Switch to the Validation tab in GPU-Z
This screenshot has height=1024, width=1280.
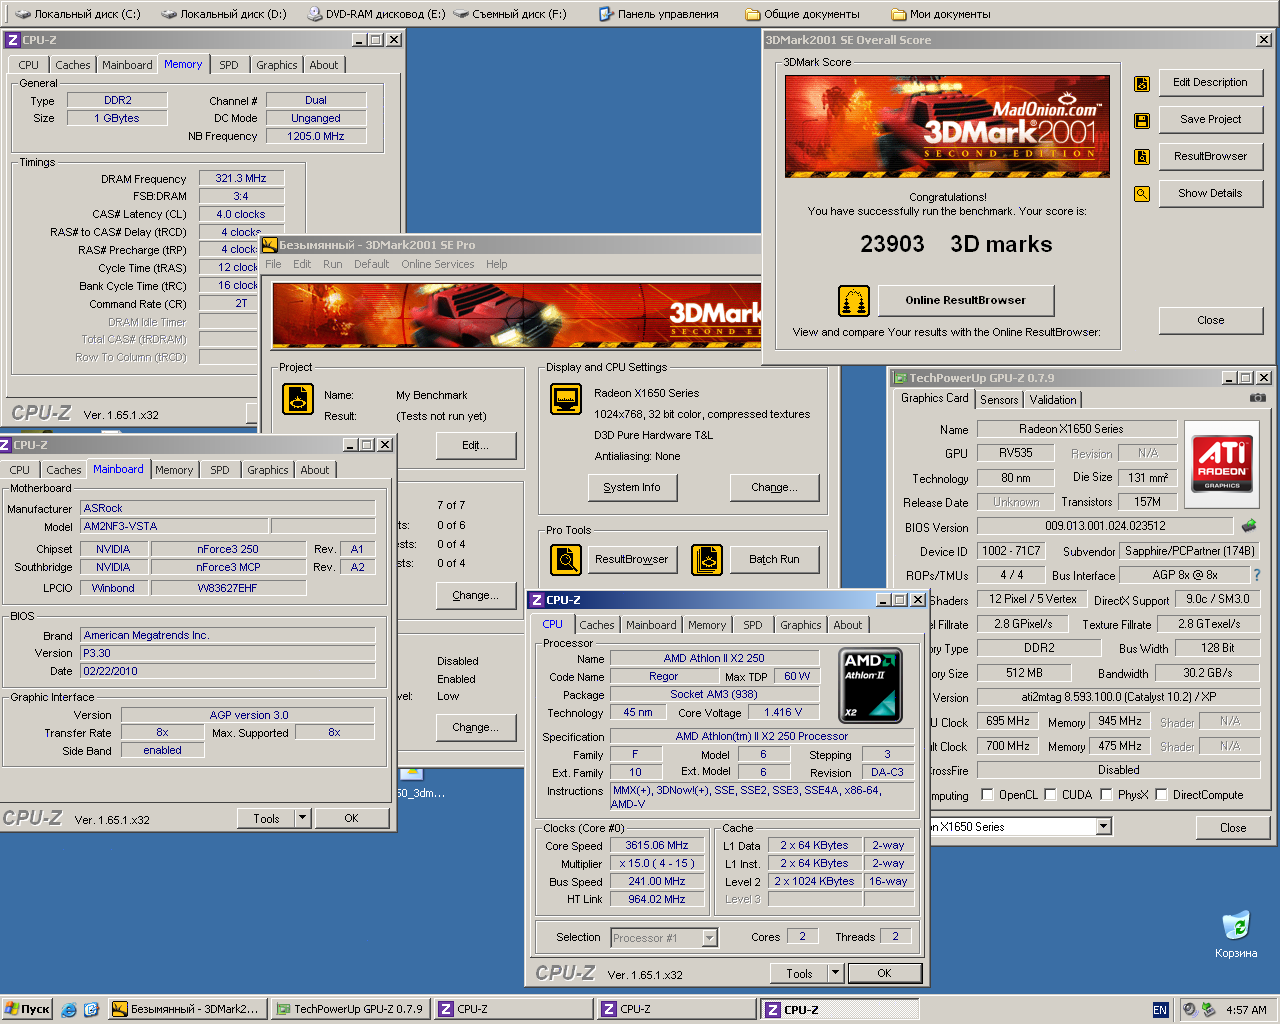coord(1053,400)
